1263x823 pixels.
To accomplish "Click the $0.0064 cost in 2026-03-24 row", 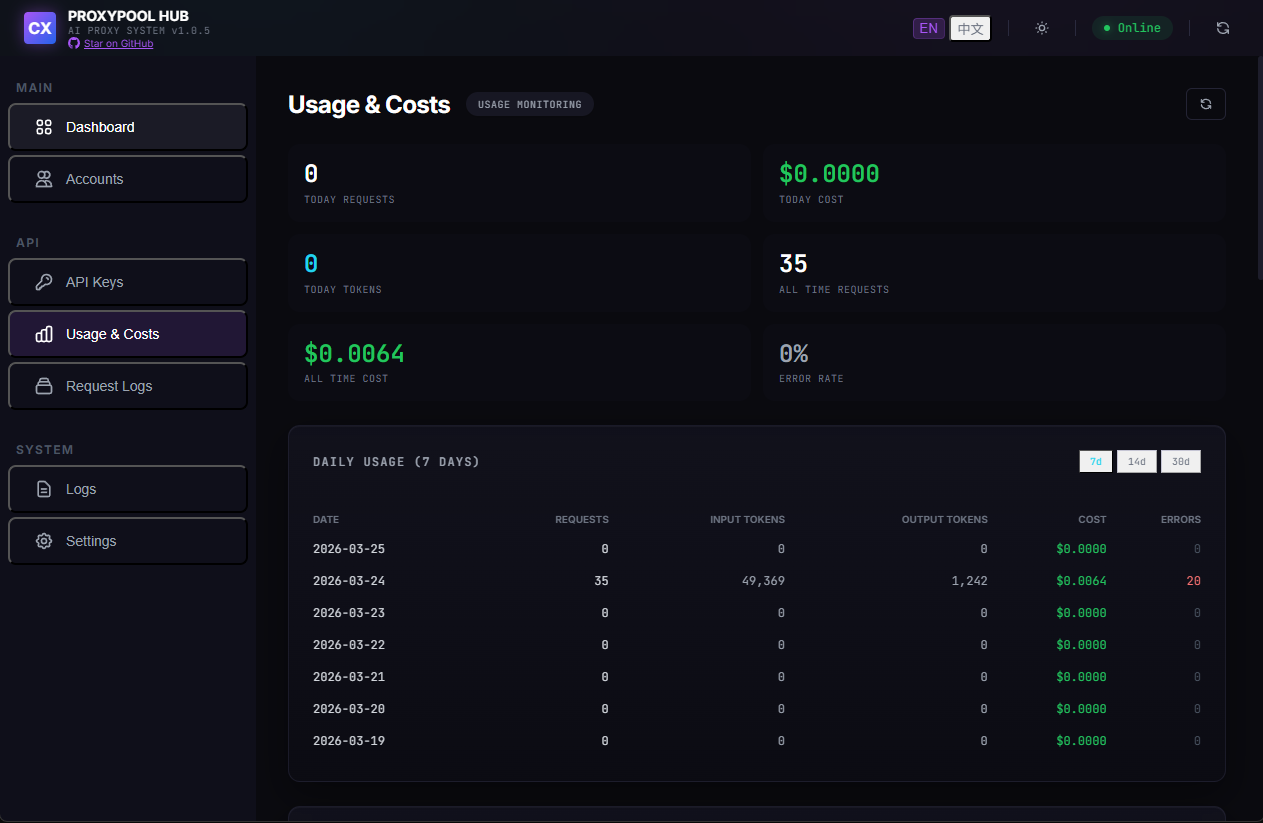I will click(x=1082, y=581).
